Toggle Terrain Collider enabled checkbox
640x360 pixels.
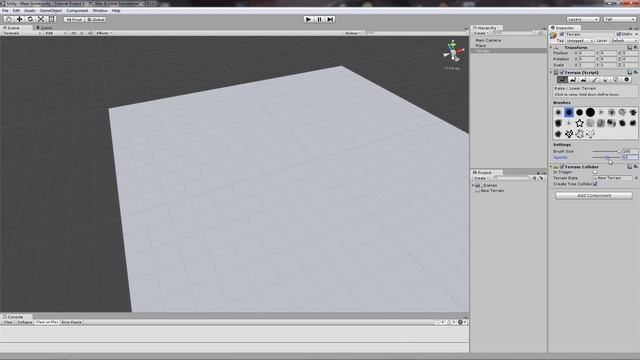tap(562, 167)
